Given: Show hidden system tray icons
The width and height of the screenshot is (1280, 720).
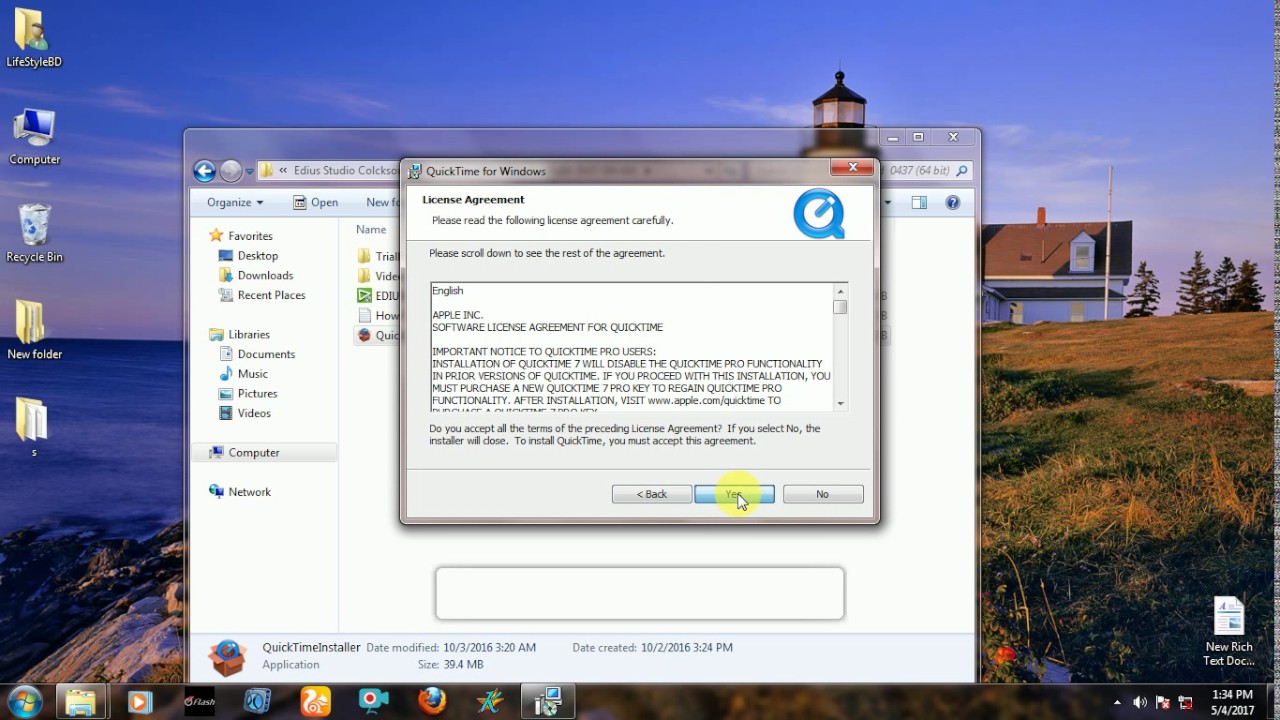Looking at the screenshot, I should pos(1117,702).
